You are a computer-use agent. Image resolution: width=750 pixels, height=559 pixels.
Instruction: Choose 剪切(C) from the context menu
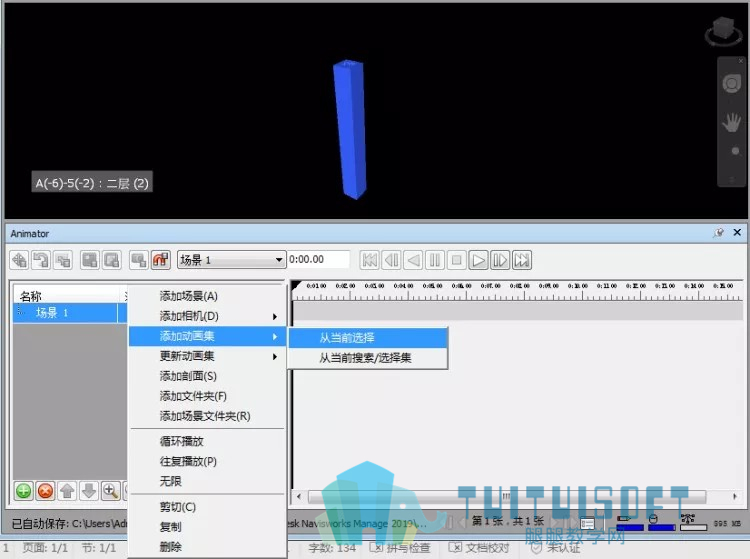tap(208, 507)
